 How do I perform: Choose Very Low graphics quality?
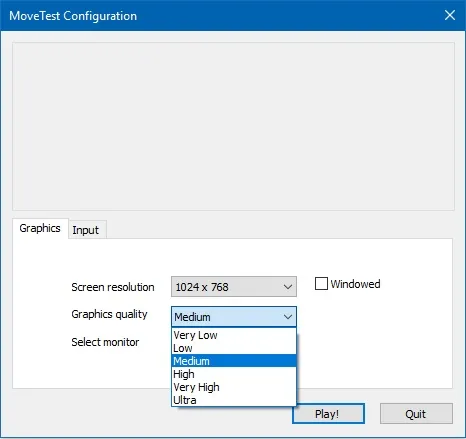[234, 335]
